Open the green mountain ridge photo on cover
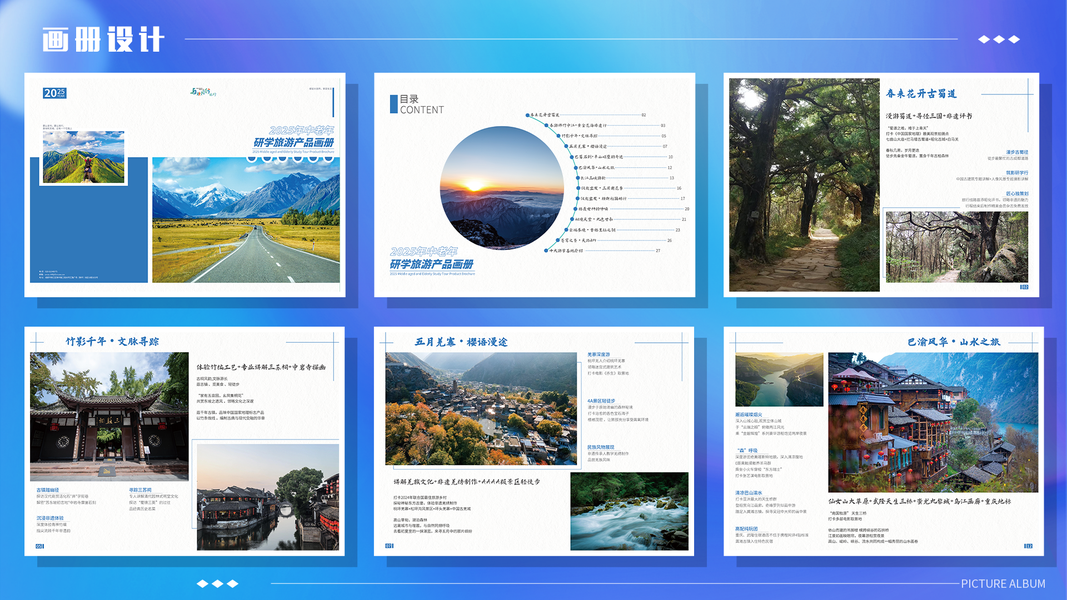 pyautogui.click(x=84, y=157)
